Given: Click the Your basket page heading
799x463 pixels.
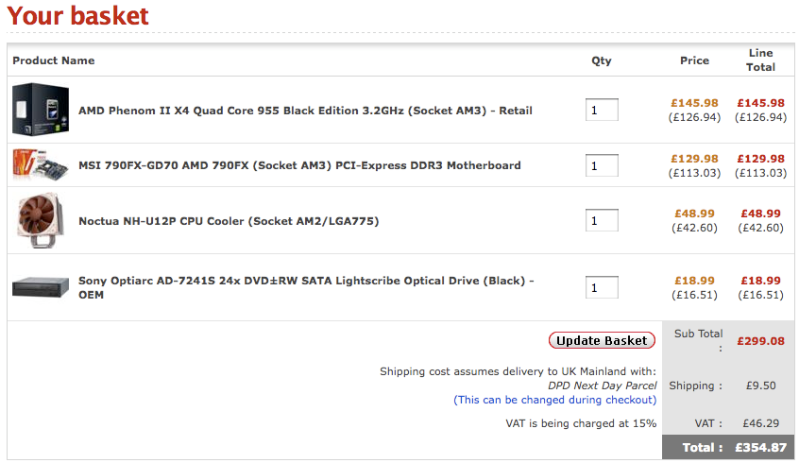Looking at the screenshot, I should coord(78,16).
